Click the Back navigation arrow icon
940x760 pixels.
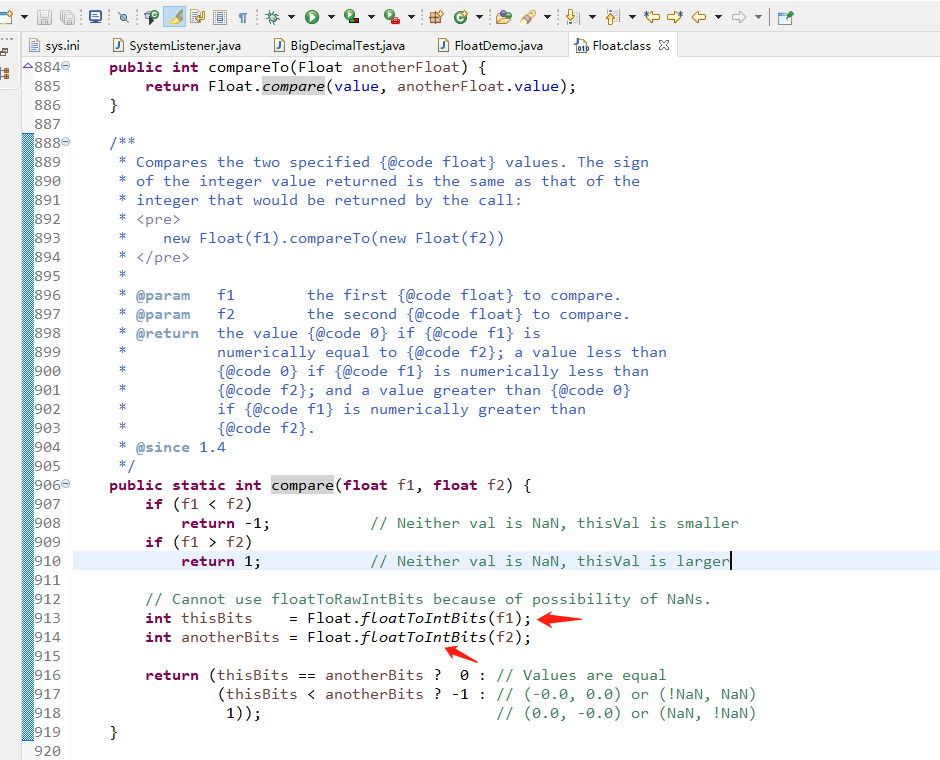(699, 17)
